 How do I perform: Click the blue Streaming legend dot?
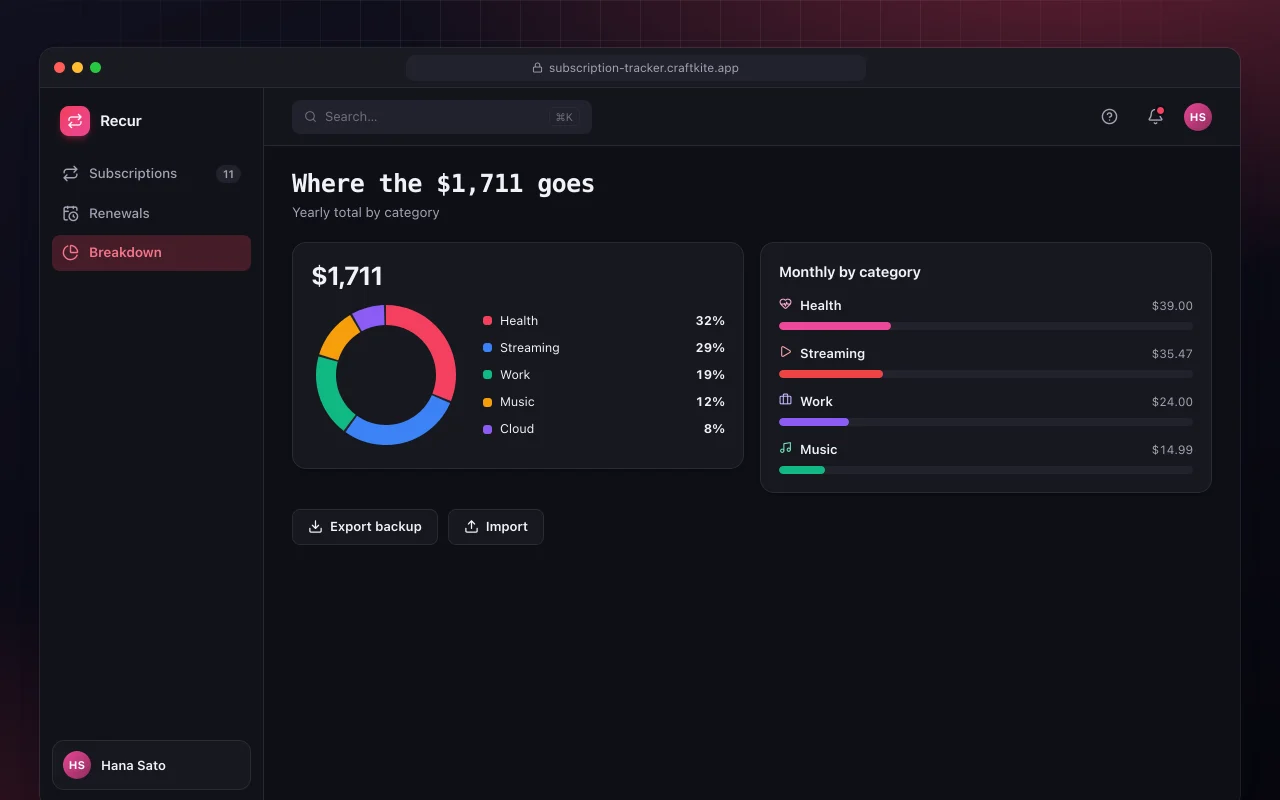coord(487,348)
